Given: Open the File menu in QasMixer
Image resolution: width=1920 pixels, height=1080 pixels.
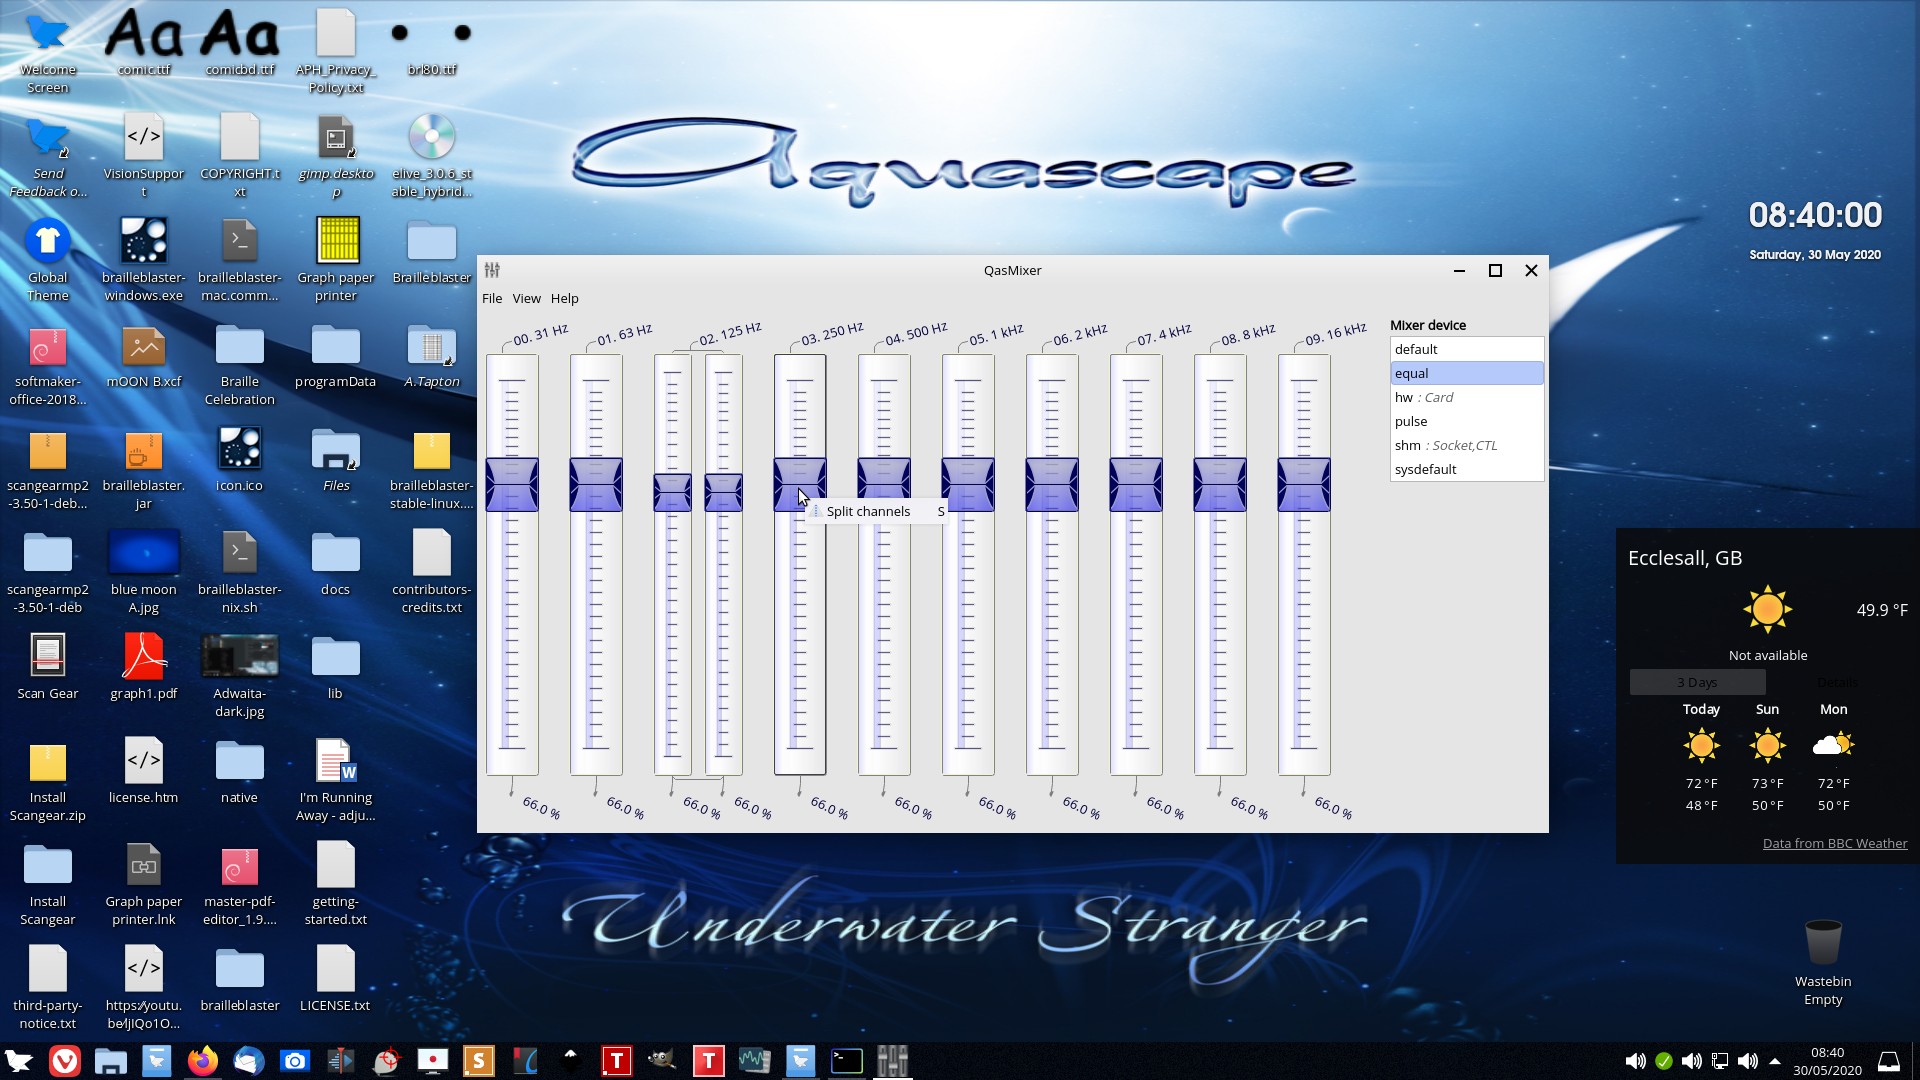Looking at the screenshot, I should [492, 298].
